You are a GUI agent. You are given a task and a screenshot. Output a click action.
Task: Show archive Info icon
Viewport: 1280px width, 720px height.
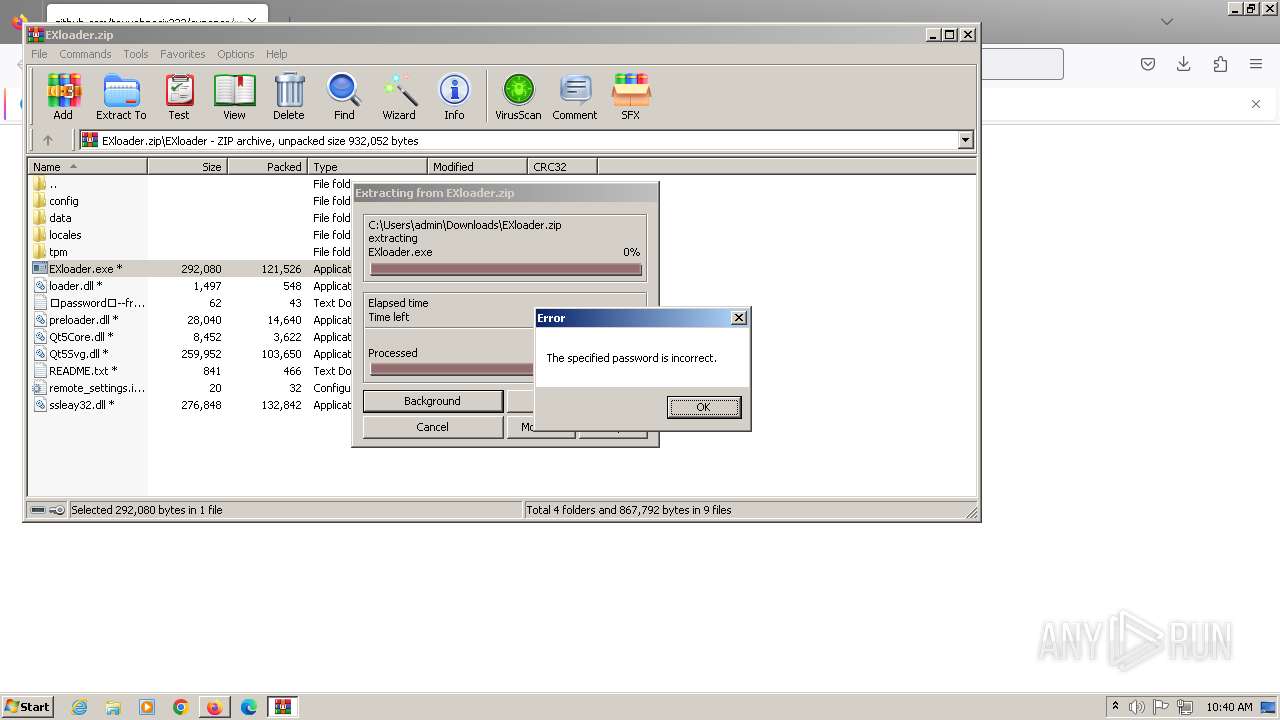pyautogui.click(x=454, y=97)
